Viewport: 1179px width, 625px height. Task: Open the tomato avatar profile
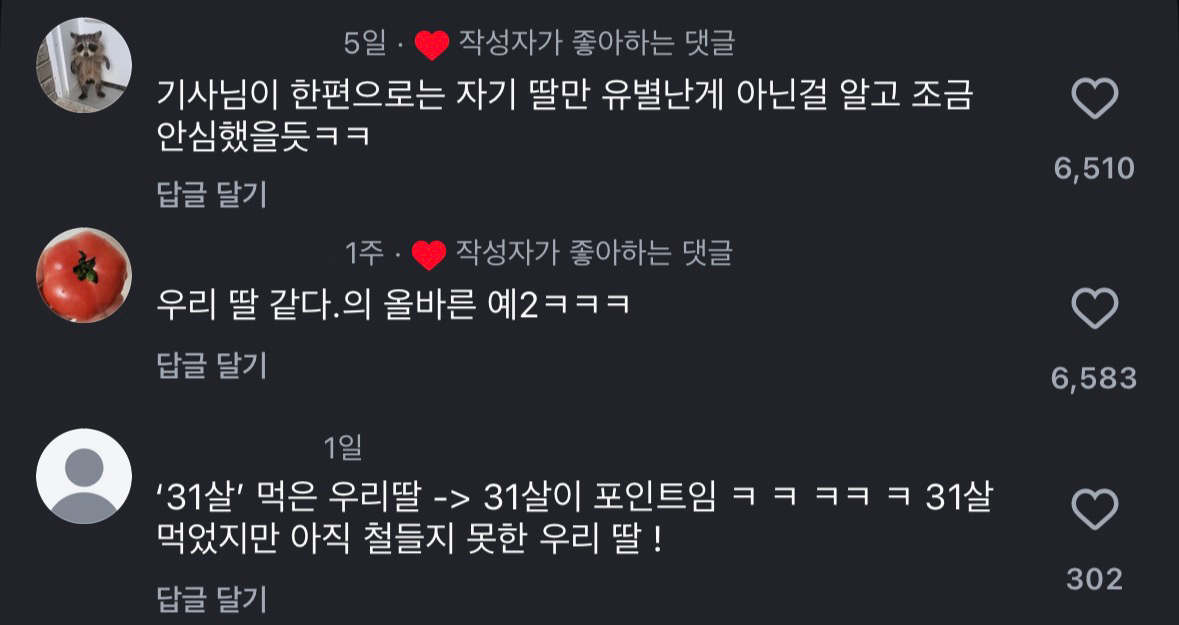[x=84, y=275]
